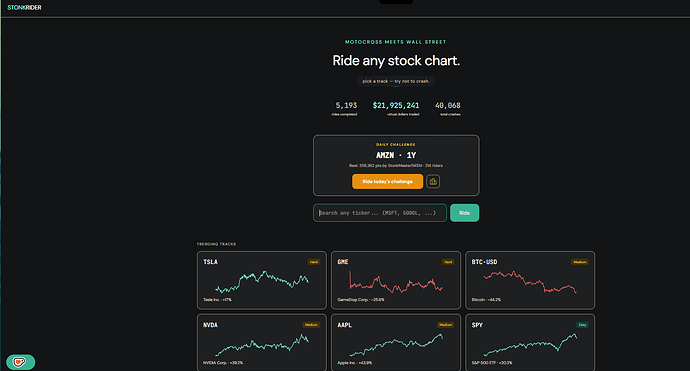Click the Medium badge on AAPL card

[x=445, y=325]
